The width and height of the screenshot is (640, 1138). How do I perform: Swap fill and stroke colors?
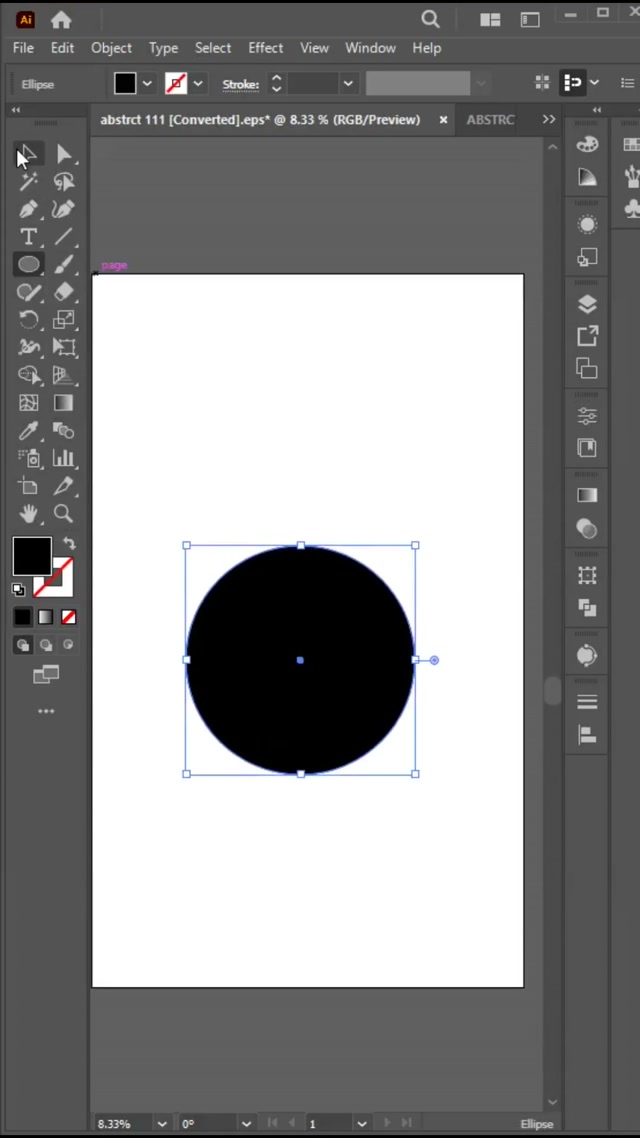point(69,543)
